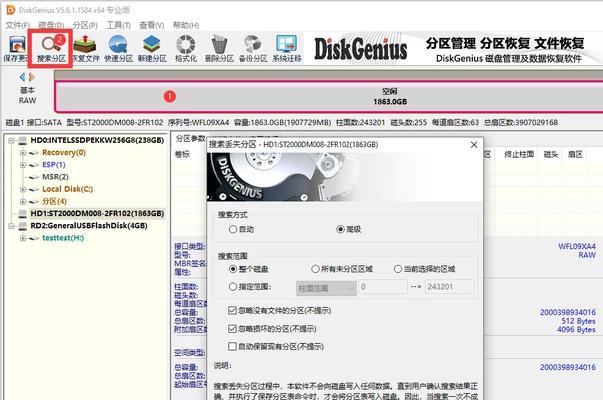This screenshot has width=603, height=400.
Task: Go to previous disk with left arrow
Action: point(22,77)
